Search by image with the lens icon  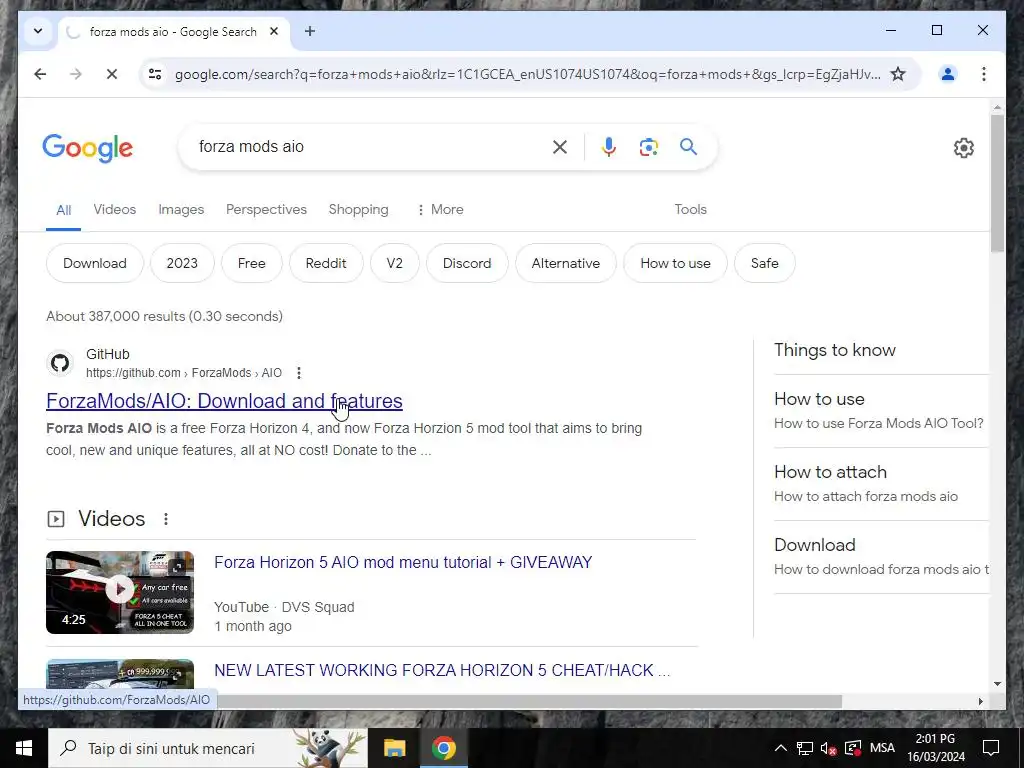(x=648, y=147)
